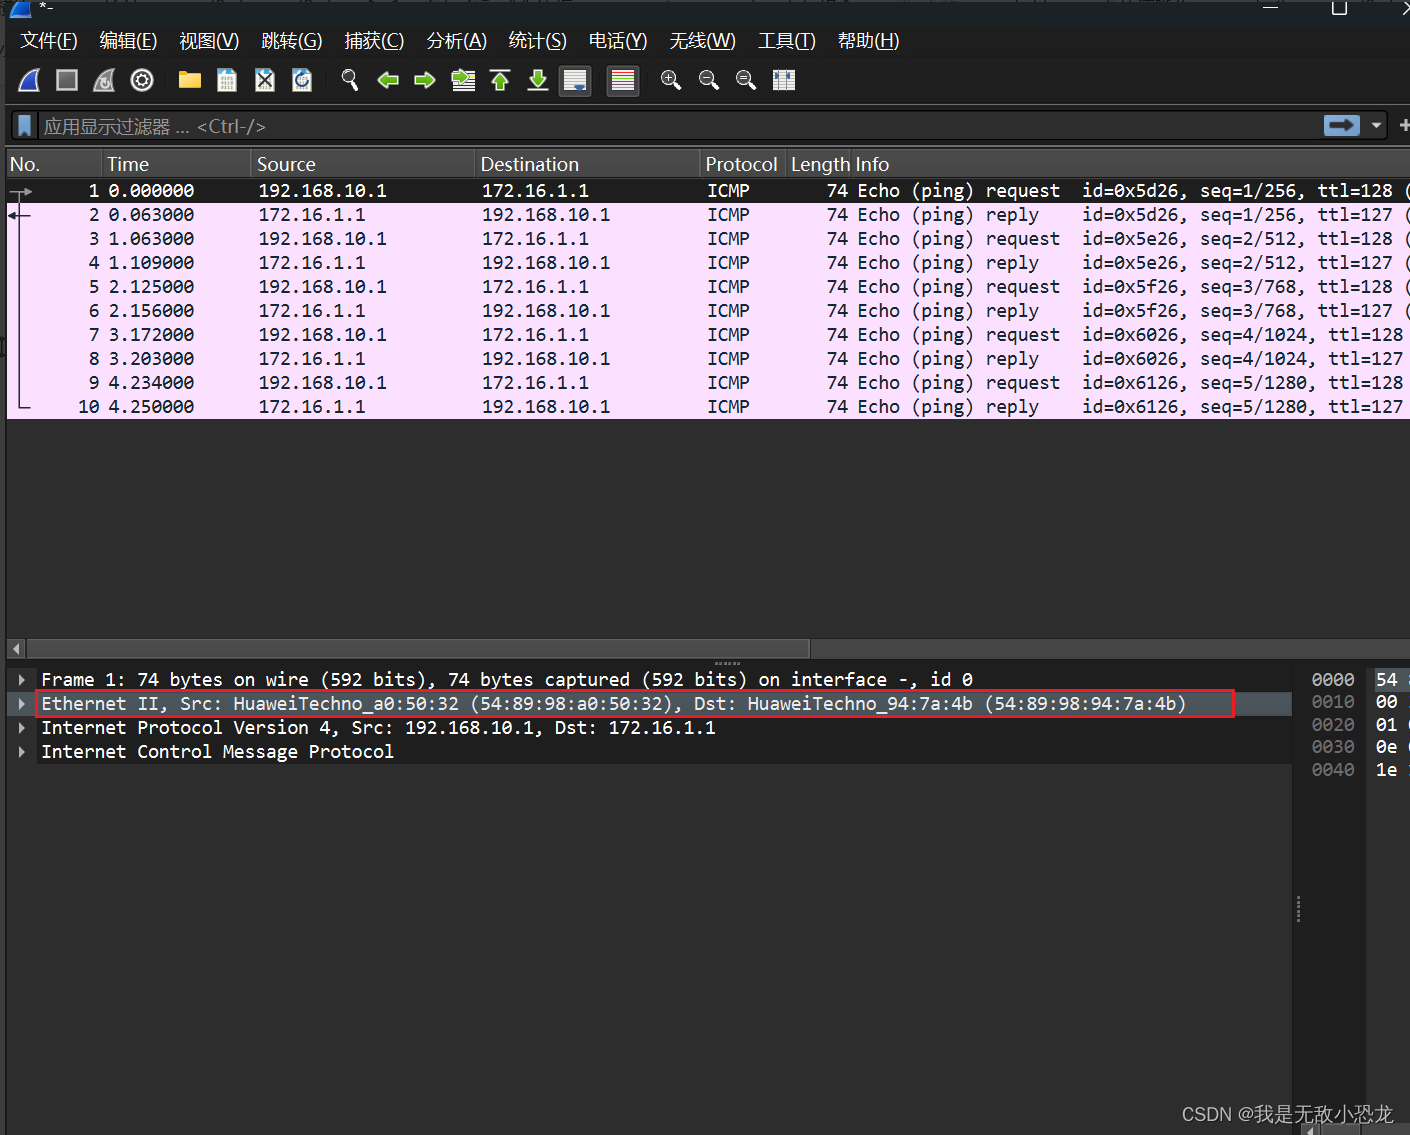The image size is (1410, 1135).
Task: Close the current capture file
Action: point(265,80)
